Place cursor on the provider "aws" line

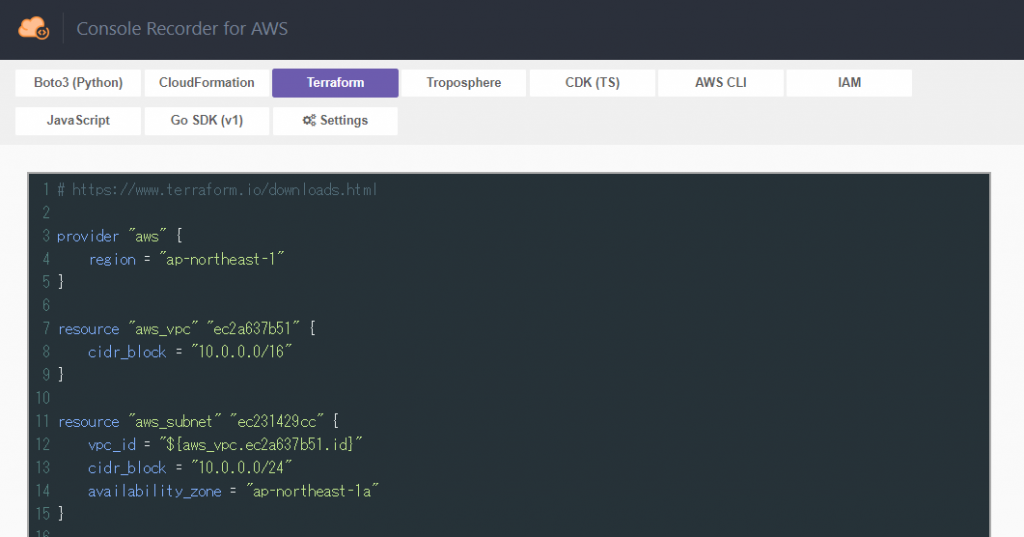[x=120, y=236]
